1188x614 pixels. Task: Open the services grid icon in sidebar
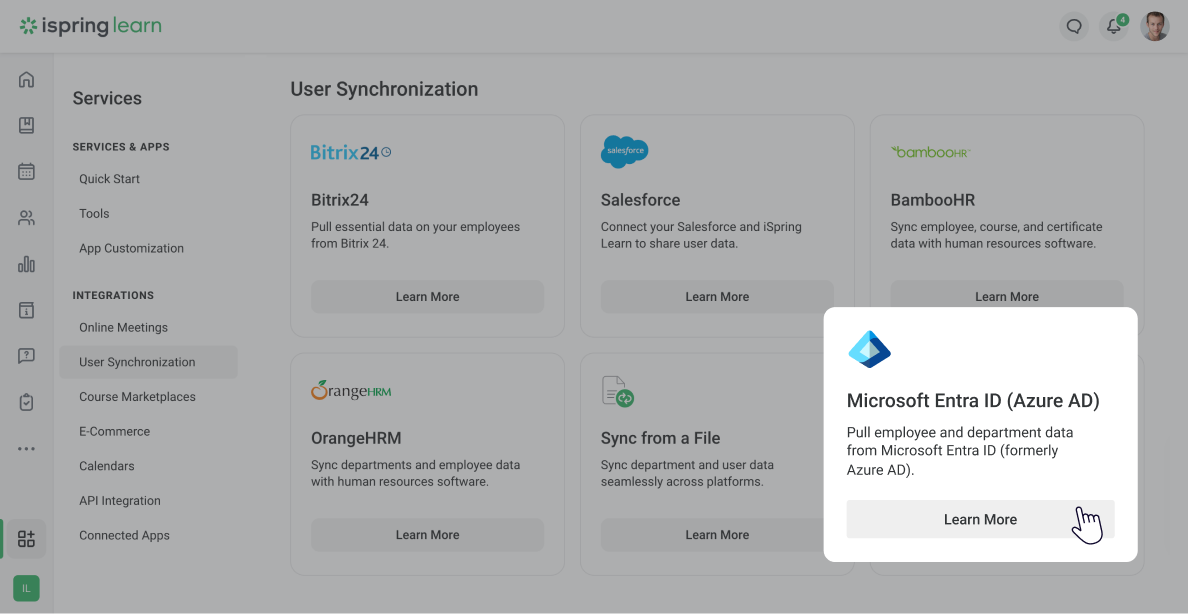point(27,539)
